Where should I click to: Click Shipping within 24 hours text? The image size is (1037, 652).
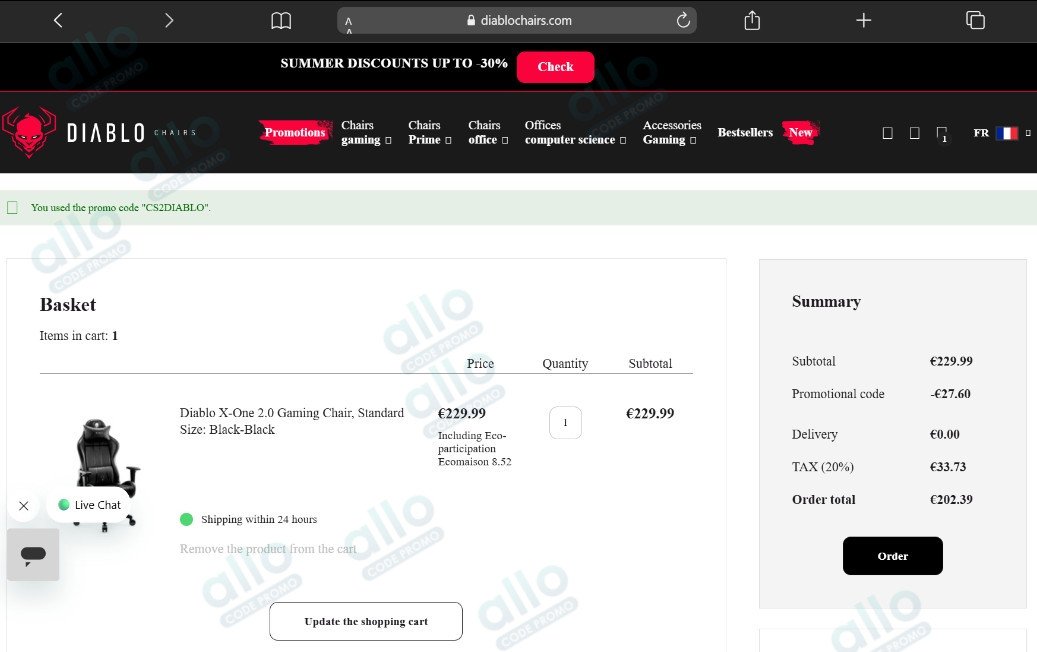259,519
